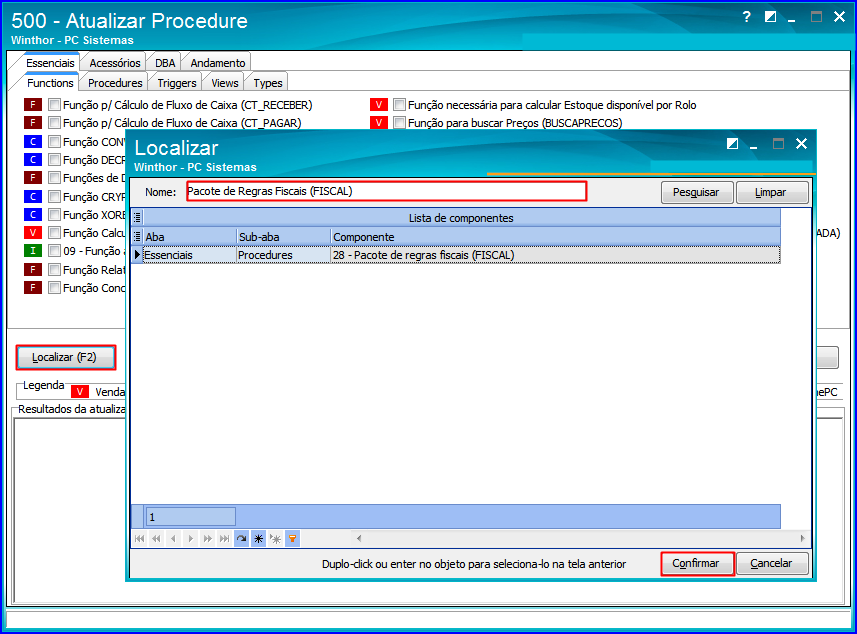The height and width of the screenshot is (634, 857).
Task: Open the Essenciais tab
Action: point(50,63)
